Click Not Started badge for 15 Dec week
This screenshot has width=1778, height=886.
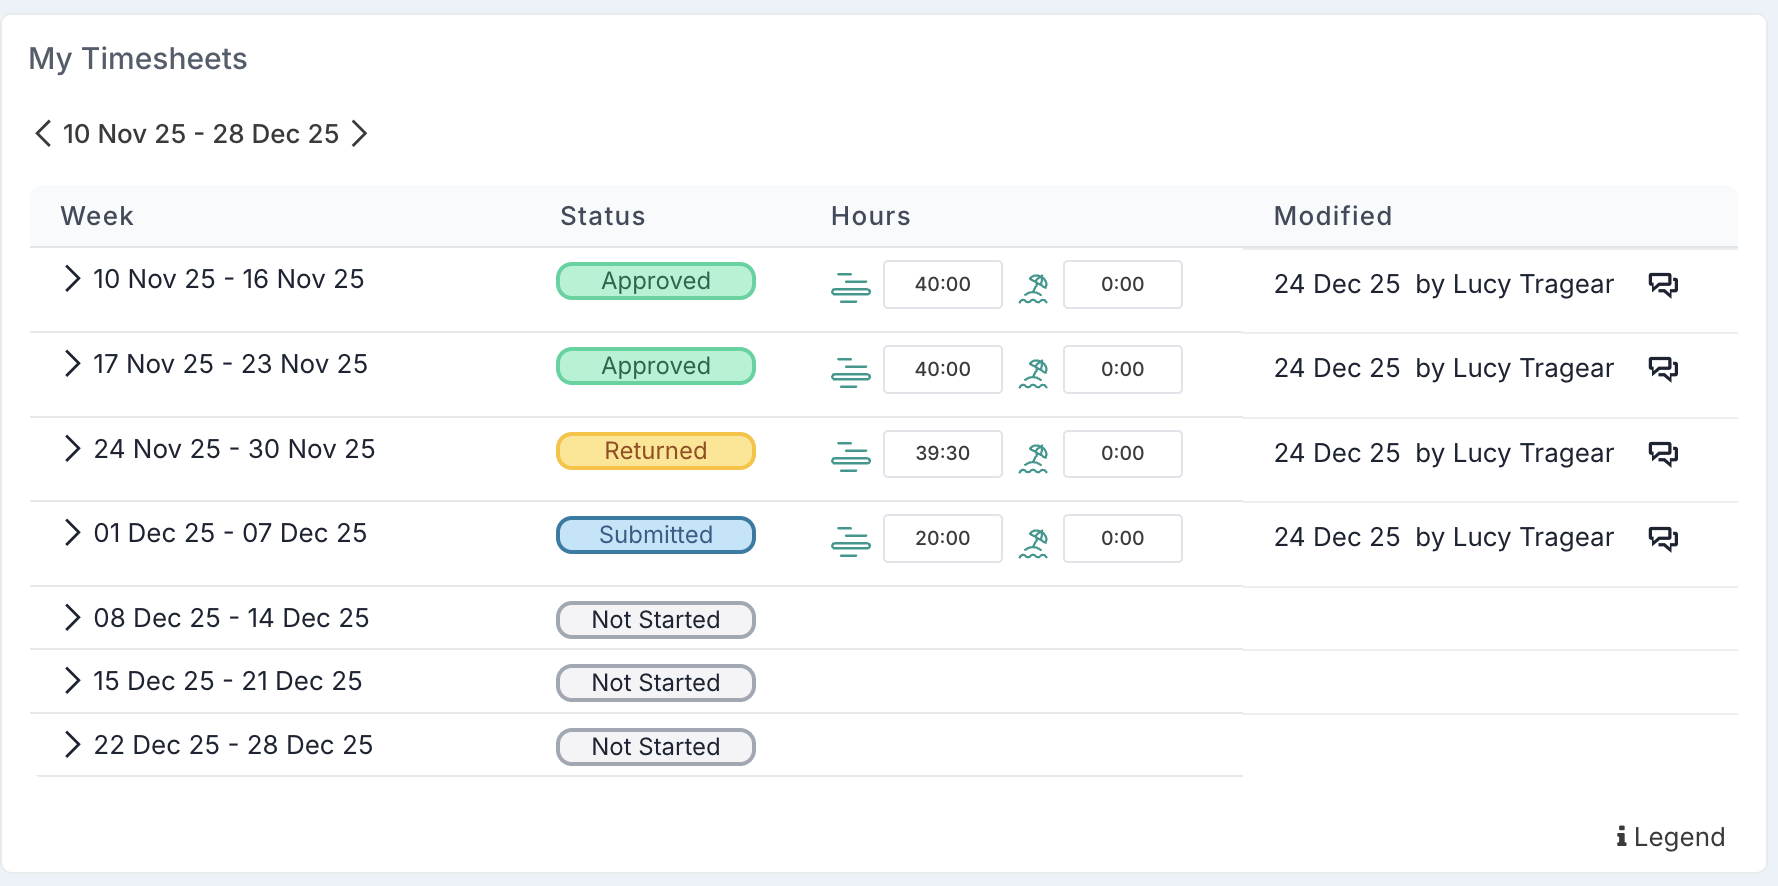[655, 683]
